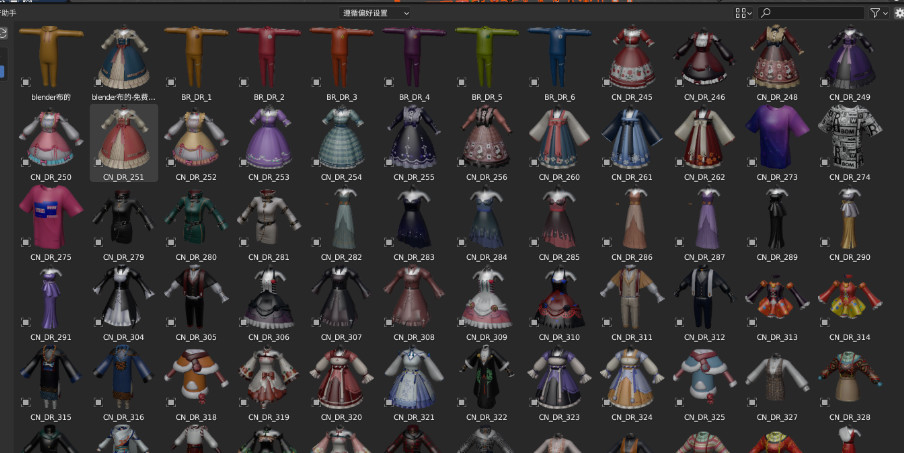Image resolution: width=904 pixels, height=453 pixels.
Task: Click the asset marker icon on CN_DR_308
Action: point(389,323)
